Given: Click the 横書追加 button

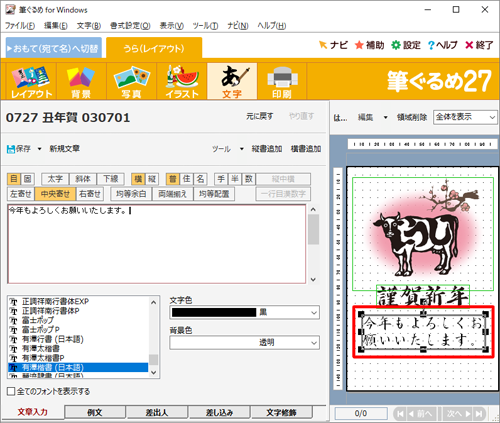Looking at the screenshot, I should click(x=306, y=149).
